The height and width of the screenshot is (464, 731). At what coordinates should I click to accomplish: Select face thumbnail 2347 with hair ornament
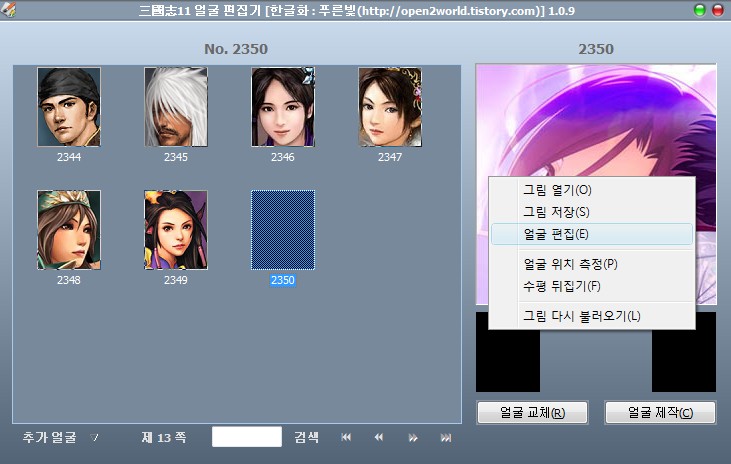click(x=390, y=107)
